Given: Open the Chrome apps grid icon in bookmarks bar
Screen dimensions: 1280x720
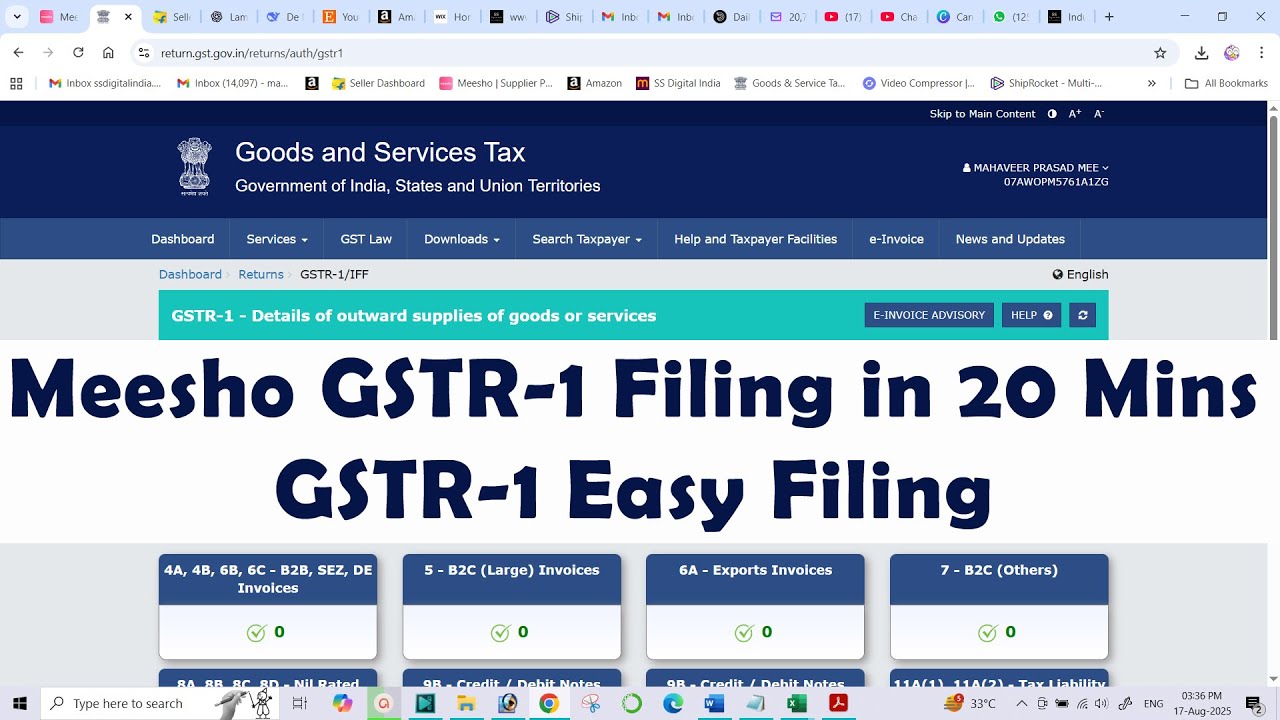Looking at the screenshot, I should [x=16, y=83].
